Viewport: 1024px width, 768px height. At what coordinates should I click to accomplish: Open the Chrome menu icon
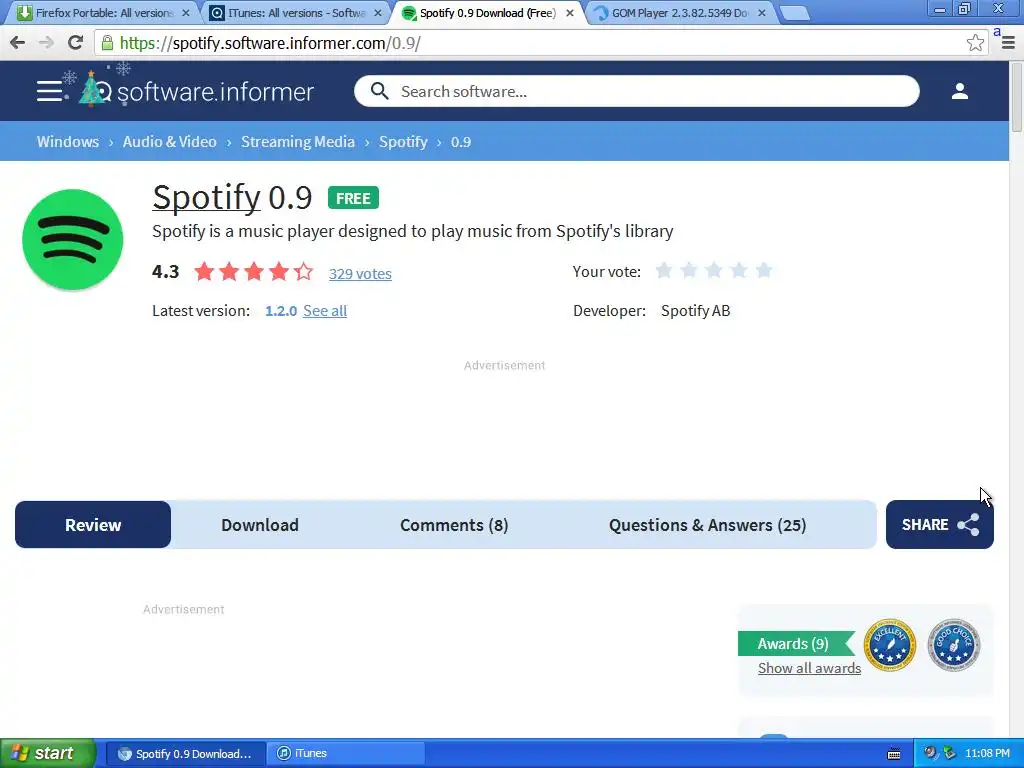click(x=1008, y=43)
